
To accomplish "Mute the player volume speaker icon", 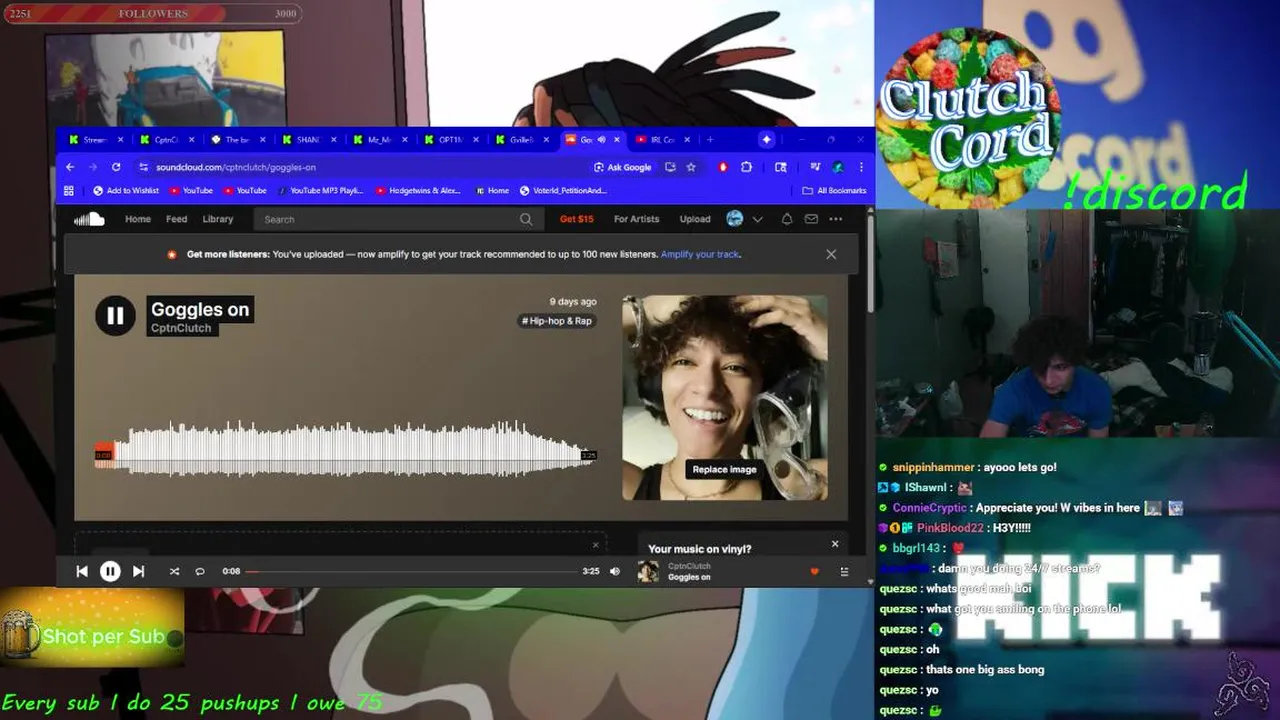I will (x=615, y=571).
